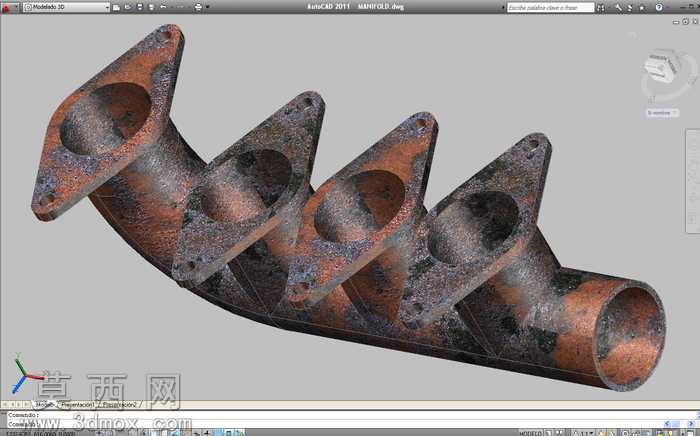This screenshot has height=436, width=700.
Task: Click the command line scroll left arrow
Action: [668, 424]
